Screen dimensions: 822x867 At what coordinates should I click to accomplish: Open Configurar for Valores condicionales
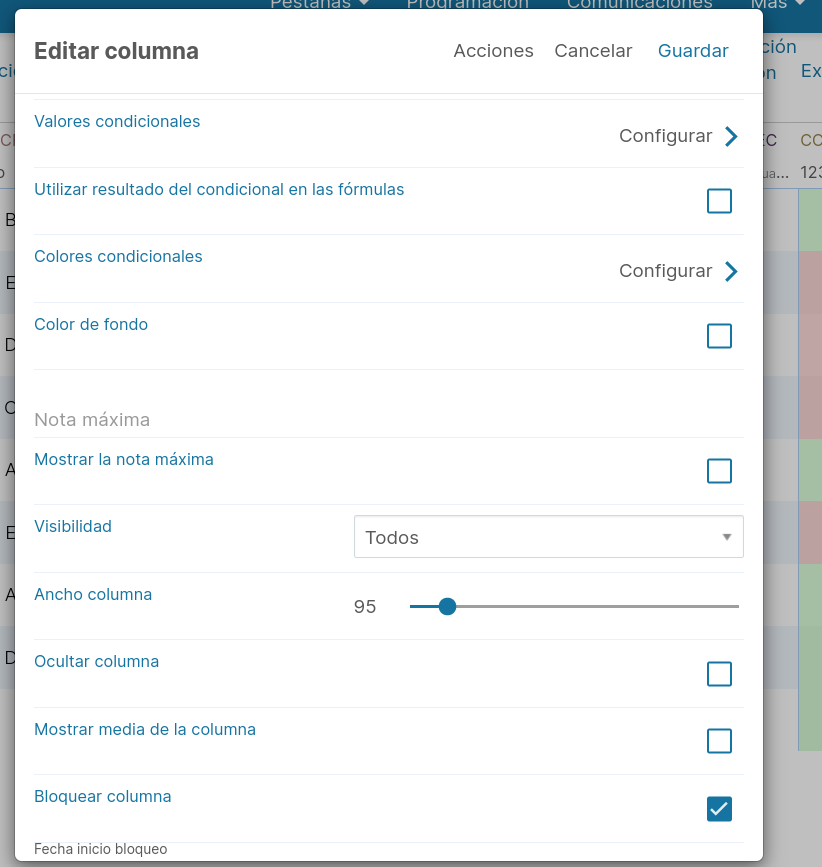point(666,136)
